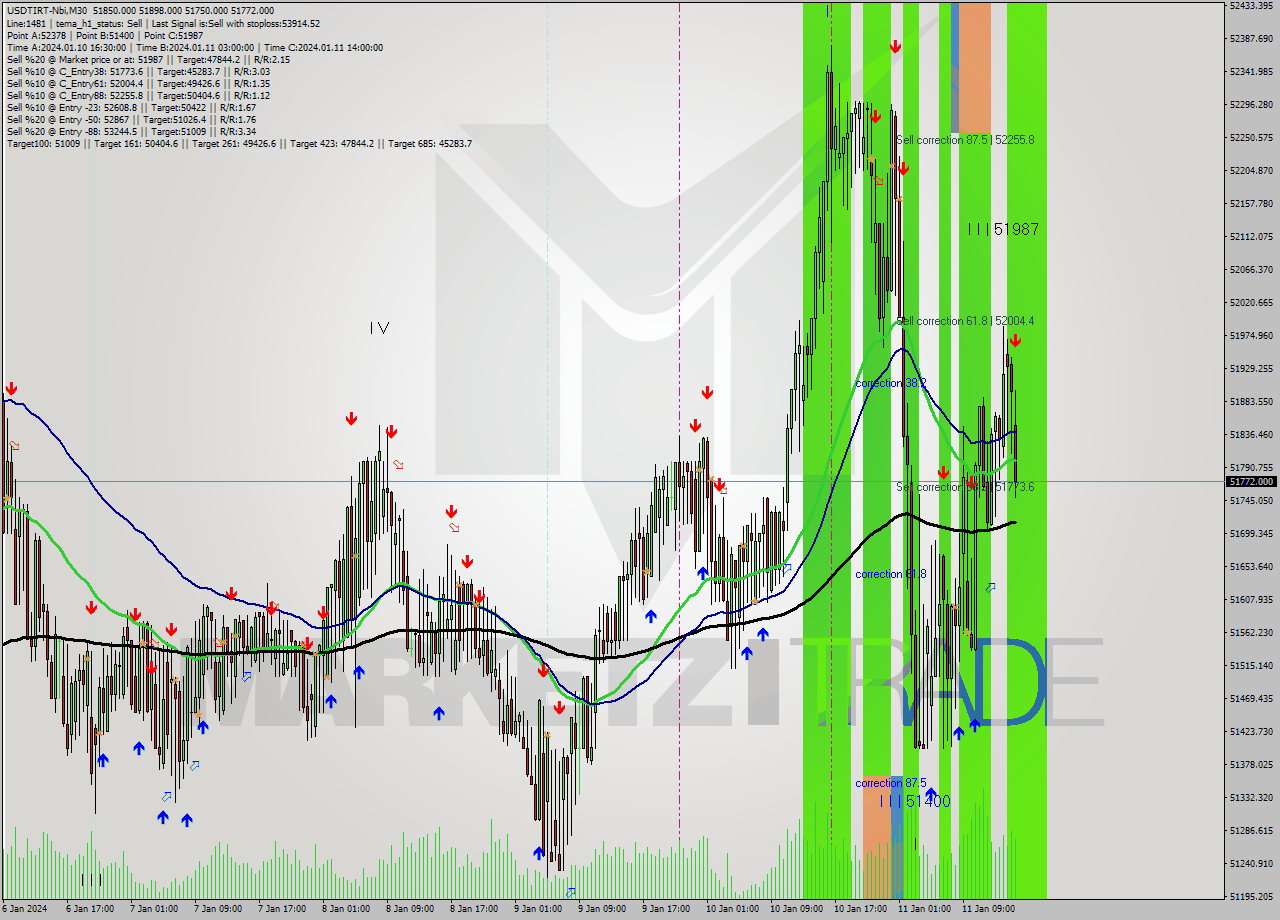This screenshot has height=920, width=1280.
Task: Click the 51974.960 price axis label
Action: point(1251,335)
